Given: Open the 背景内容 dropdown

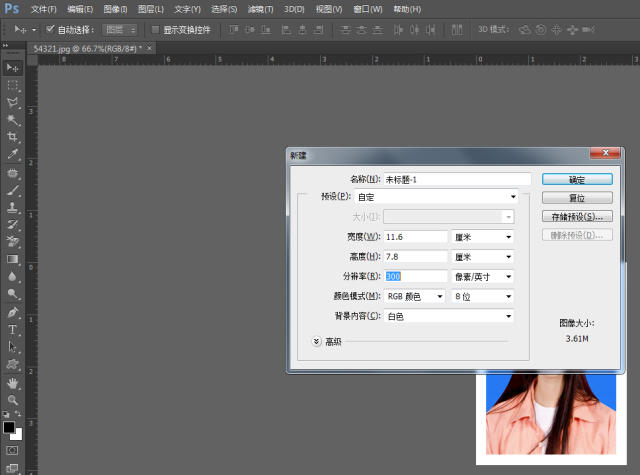Looking at the screenshot, I should click(448, 316).
